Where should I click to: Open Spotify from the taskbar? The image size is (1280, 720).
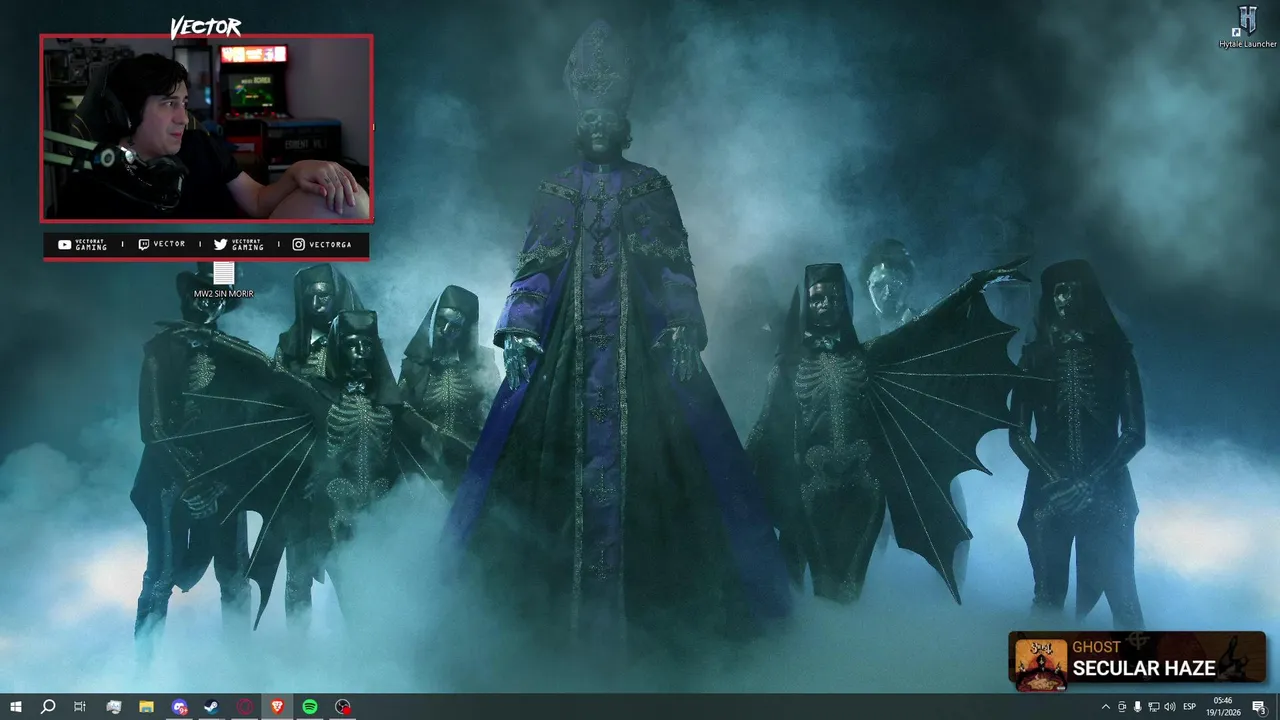pyautogui.click(x=310, y=707)
